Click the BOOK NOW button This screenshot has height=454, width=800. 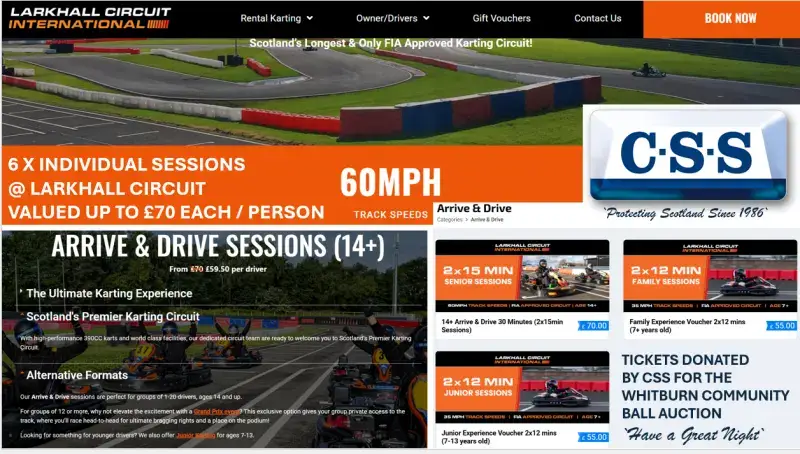[721, 19]
